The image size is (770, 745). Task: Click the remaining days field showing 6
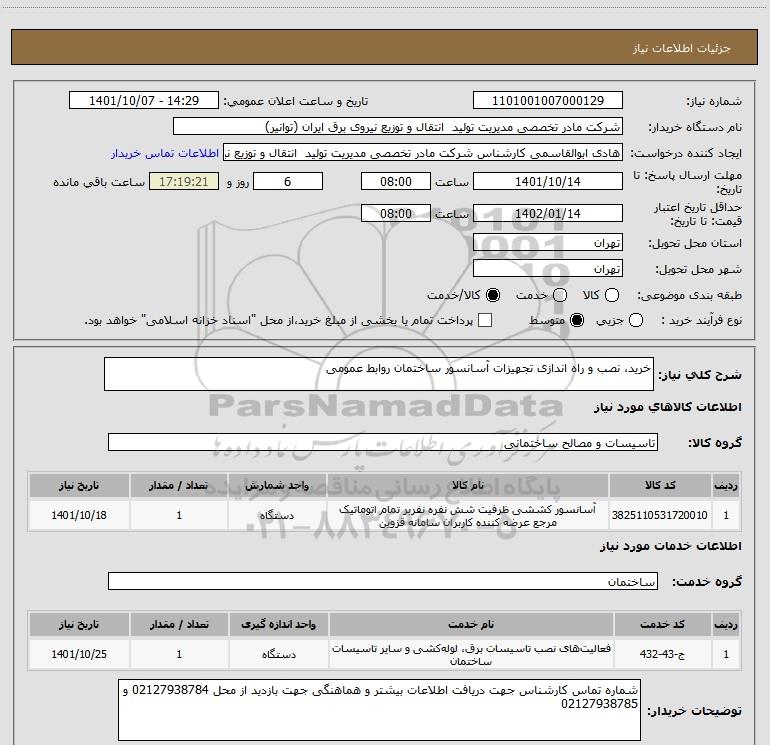point(288,181)
